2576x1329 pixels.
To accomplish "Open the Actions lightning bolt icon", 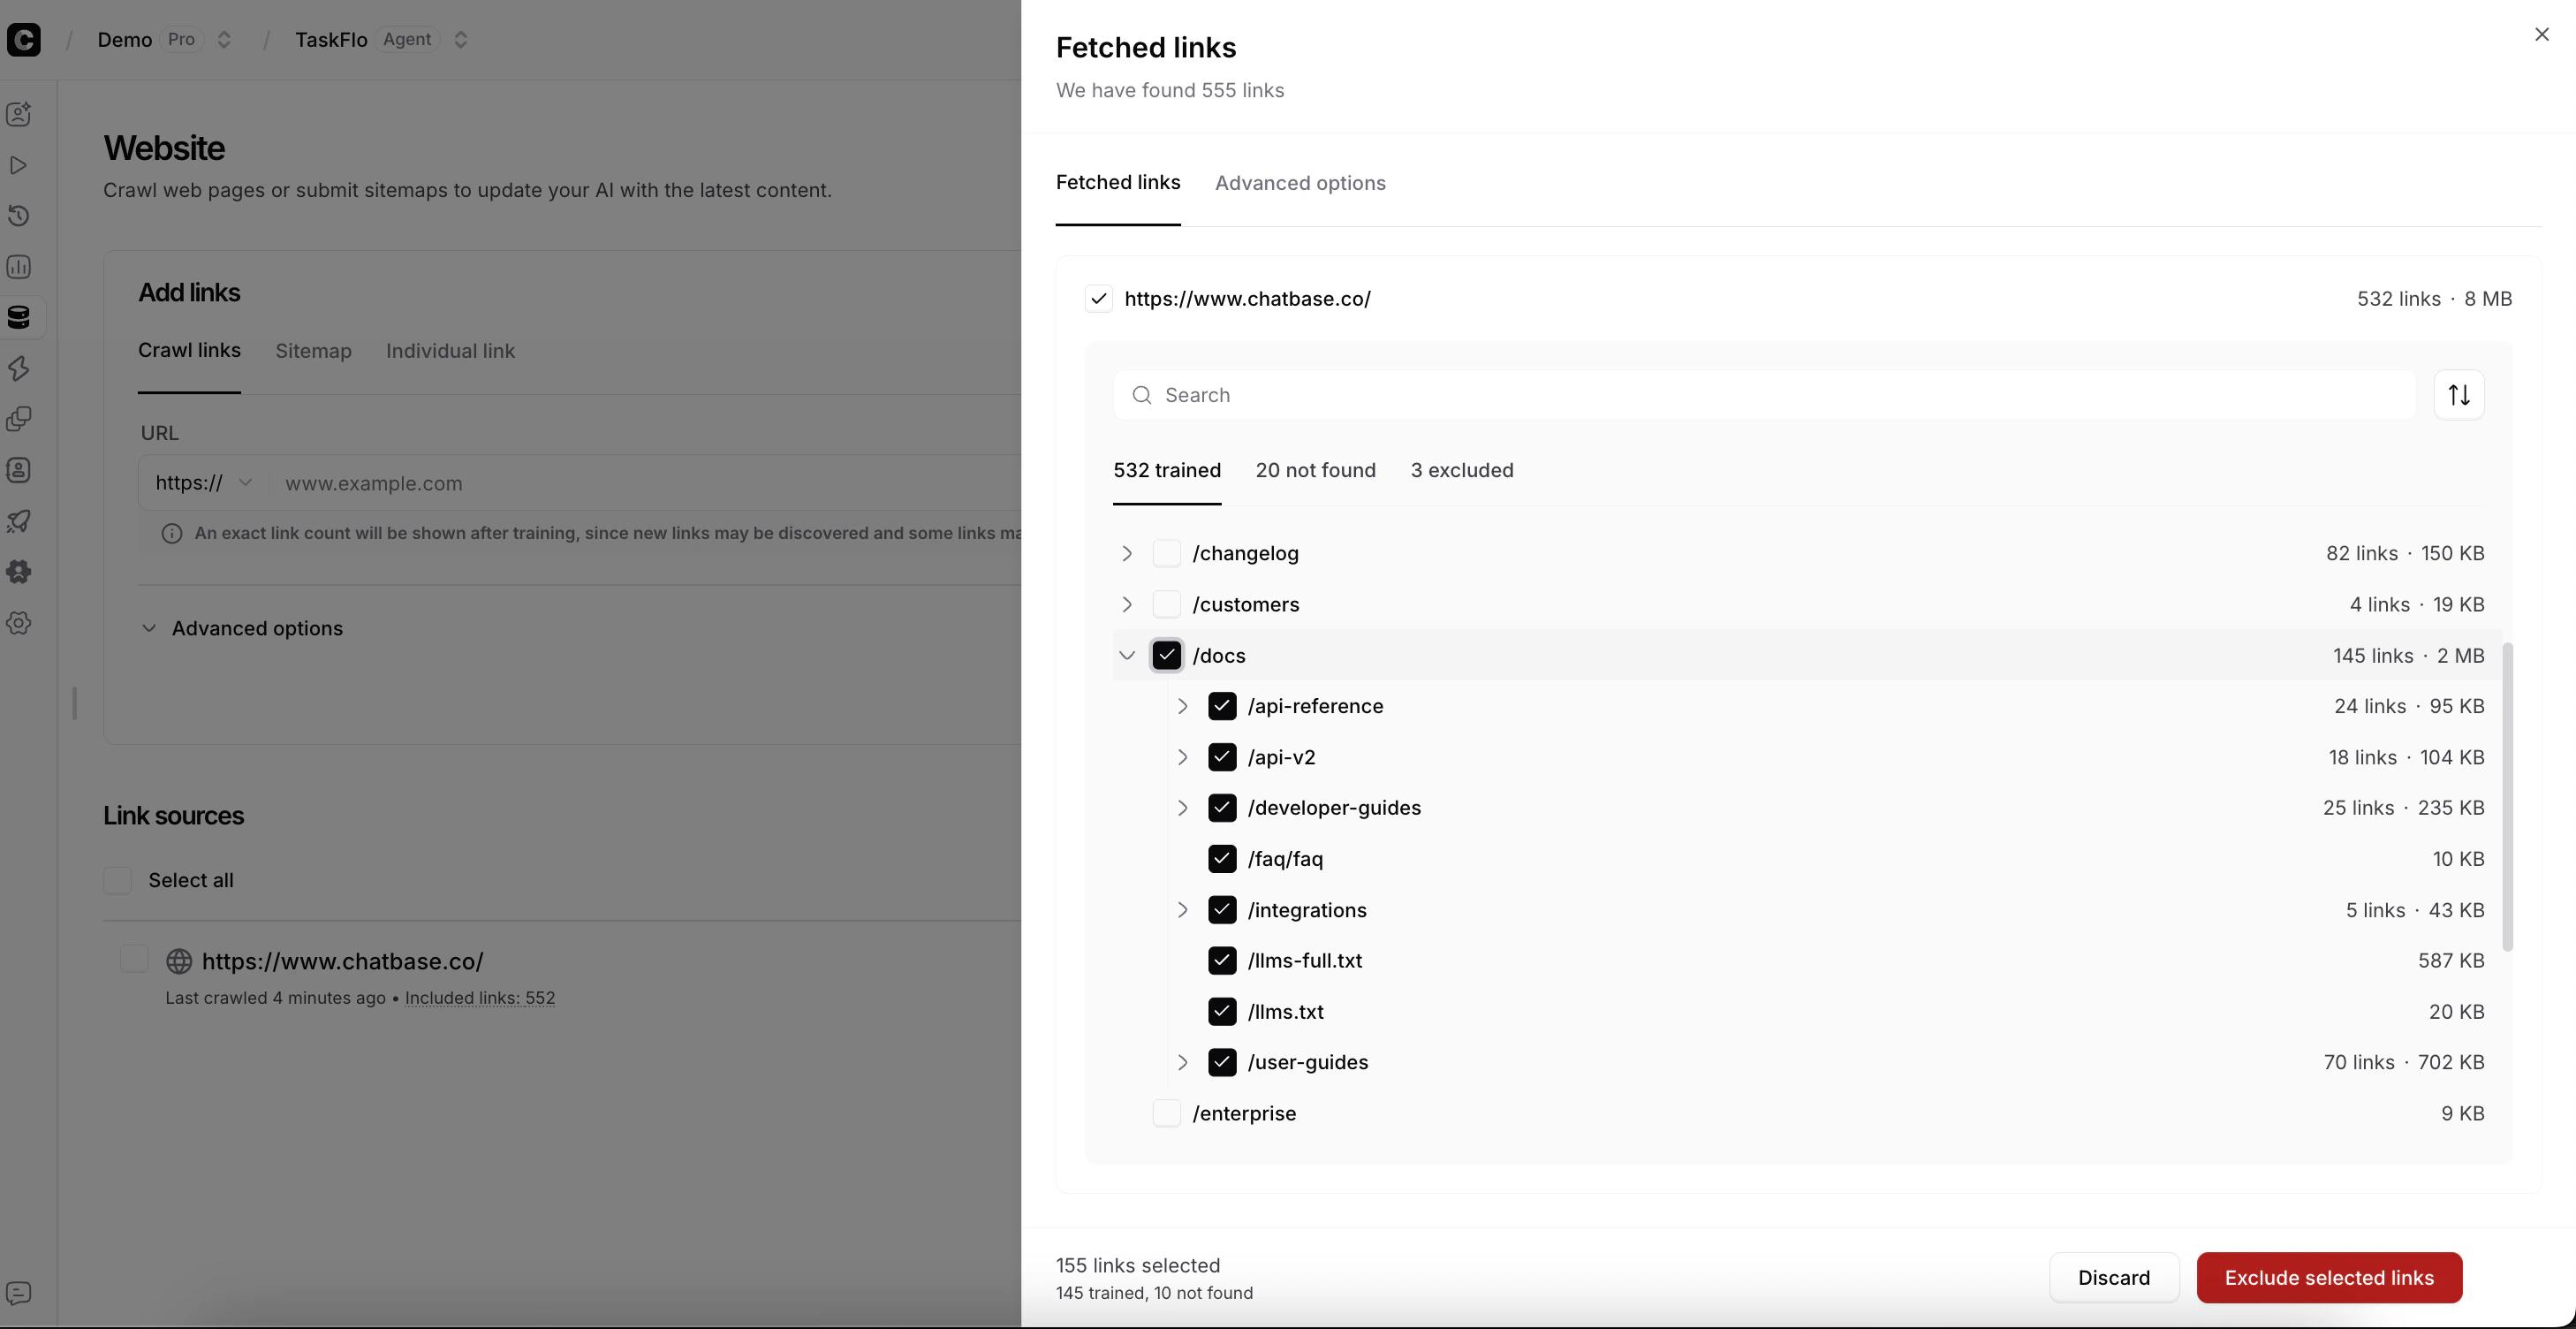I will [19, 368].
